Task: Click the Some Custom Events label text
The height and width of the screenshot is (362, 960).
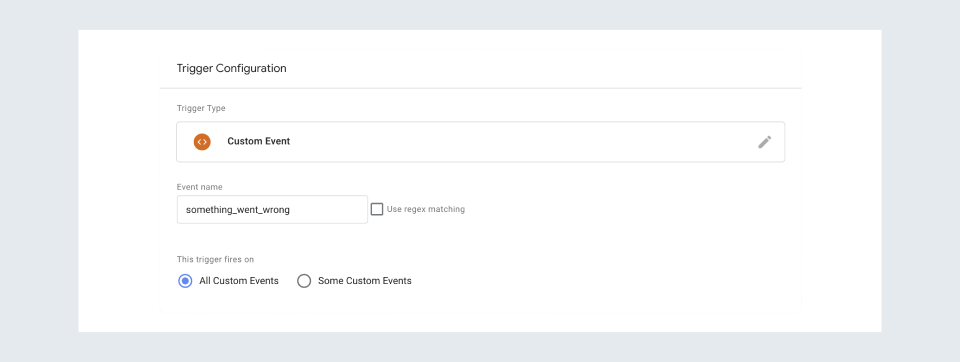Action: 365,281
